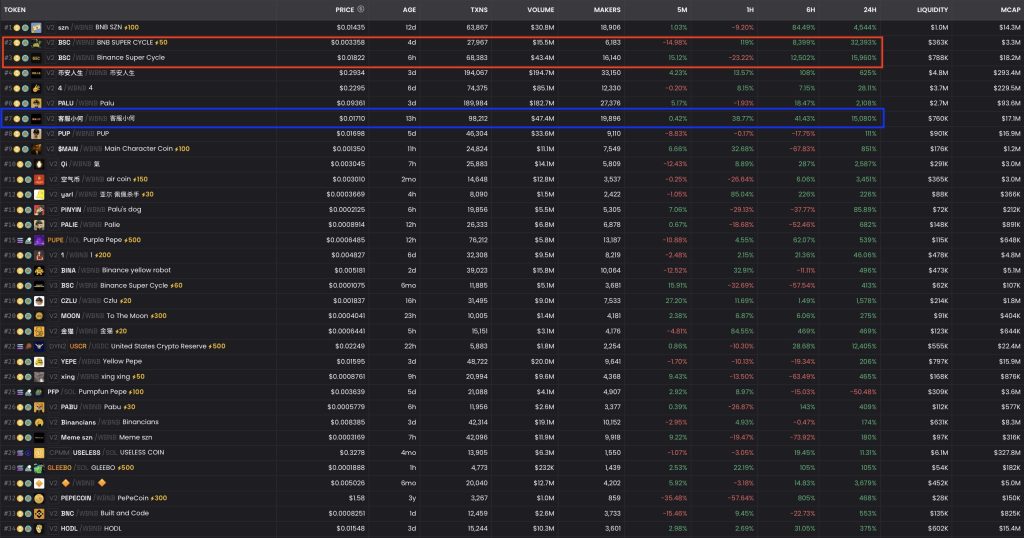Click the PEPECOIN token logo icon
The height and width of the screenshot is (538, 1024).
point(37,497)
